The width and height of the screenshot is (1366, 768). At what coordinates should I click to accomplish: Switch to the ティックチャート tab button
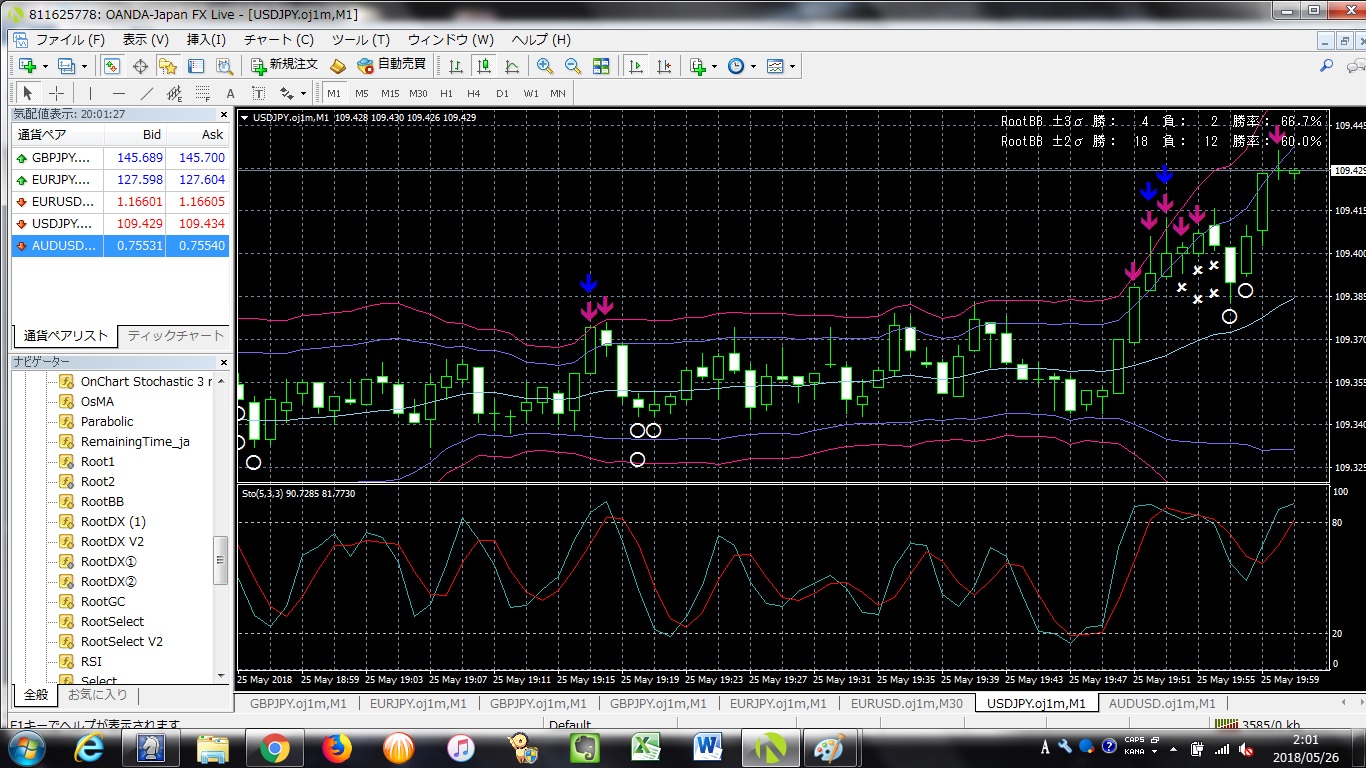tap(174, 336)
